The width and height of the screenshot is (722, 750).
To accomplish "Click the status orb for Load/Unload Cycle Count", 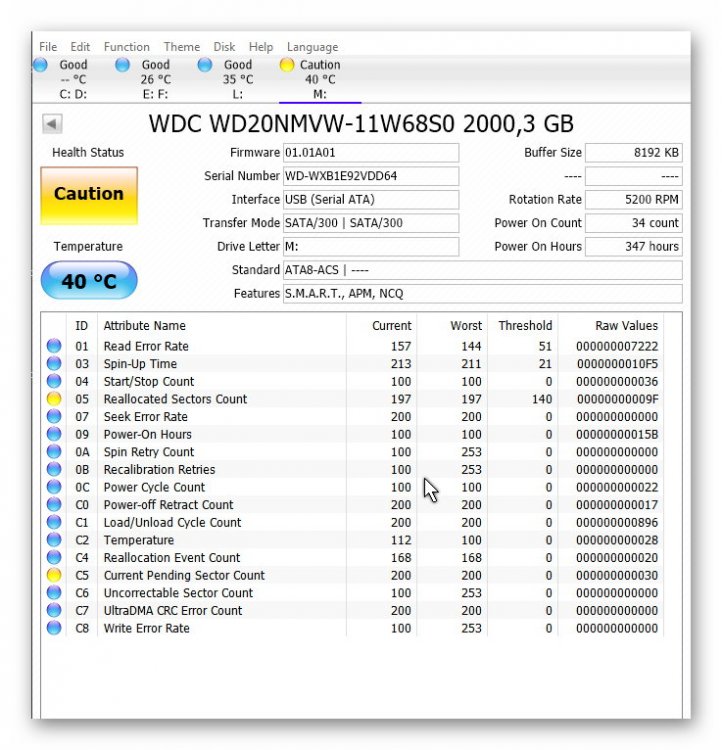I will [54, 522].
